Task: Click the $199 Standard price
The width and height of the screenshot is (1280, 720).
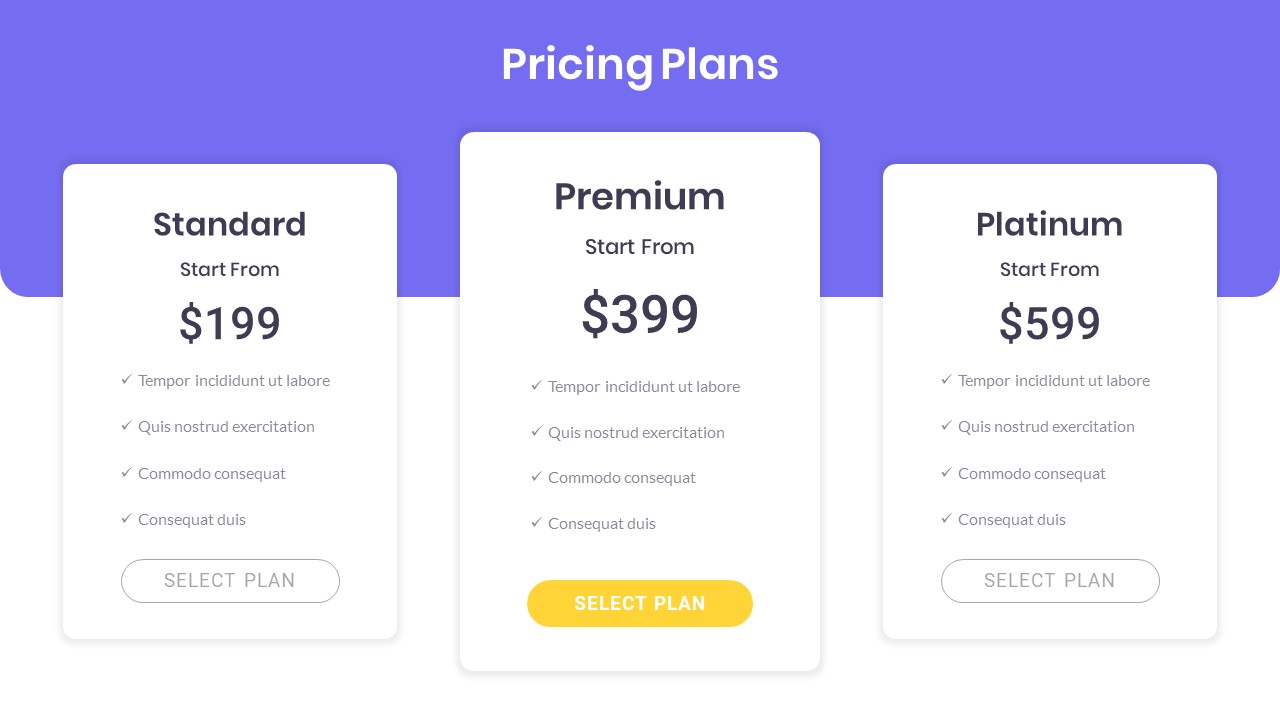Action: 230,324
